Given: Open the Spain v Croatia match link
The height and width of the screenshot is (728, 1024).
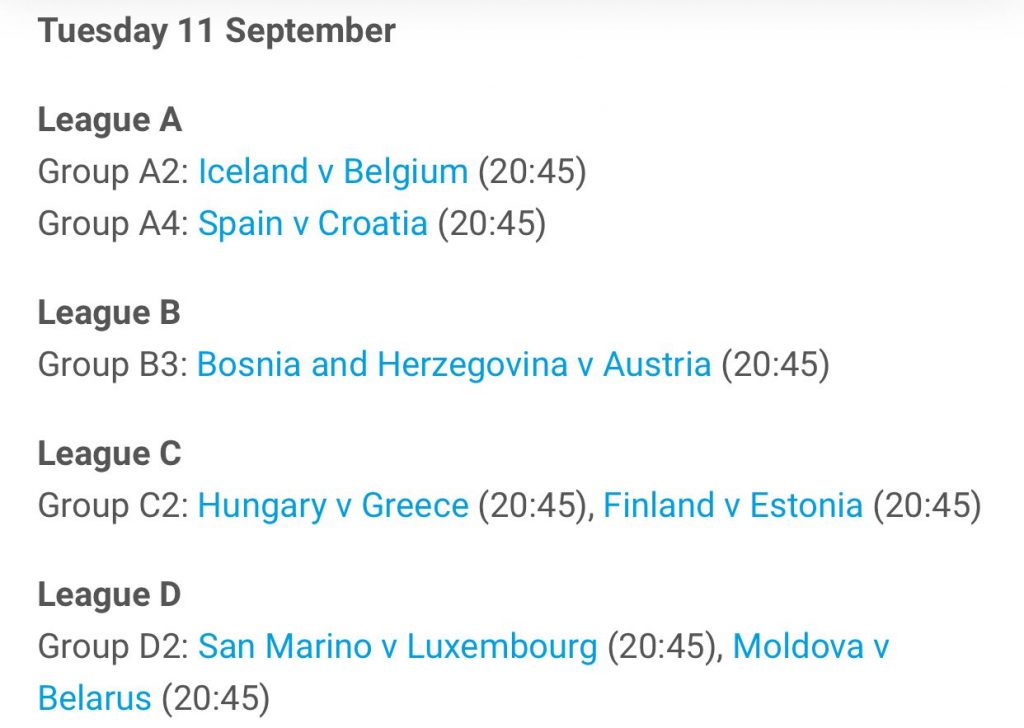Looking at the screenshot, I should (x=313, y=223).
